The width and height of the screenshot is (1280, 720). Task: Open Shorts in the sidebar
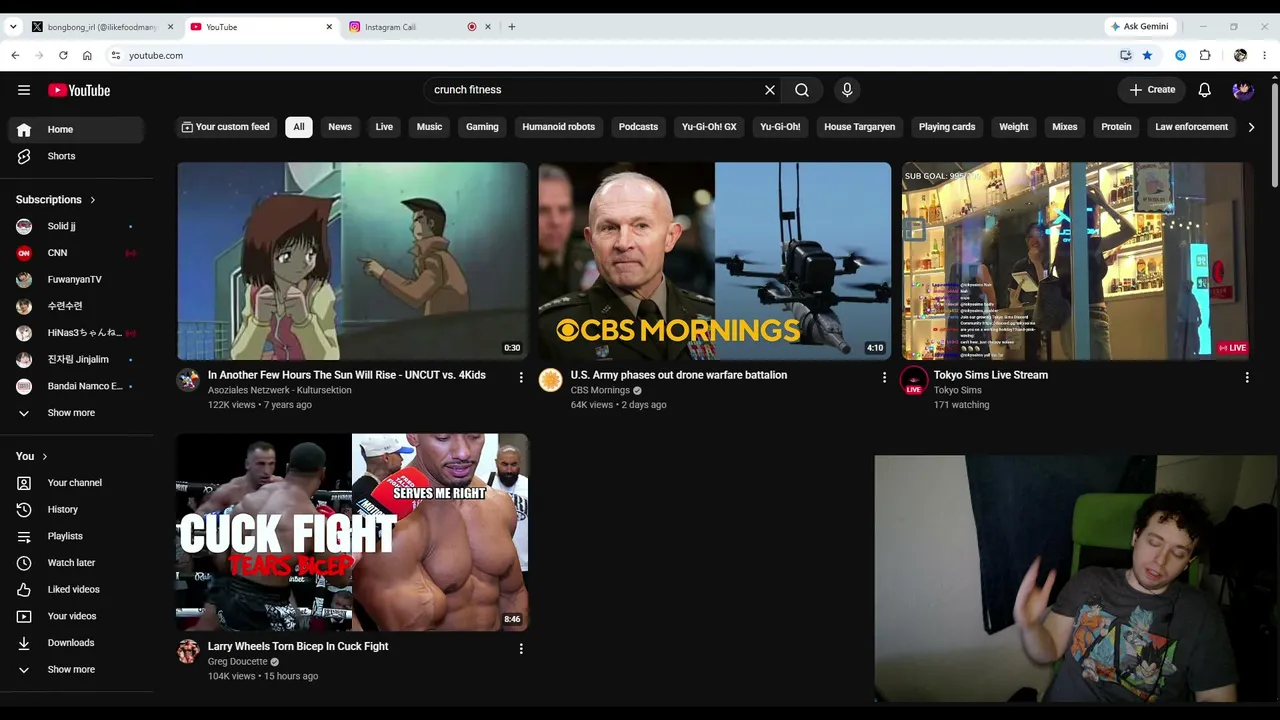point(76,156)
